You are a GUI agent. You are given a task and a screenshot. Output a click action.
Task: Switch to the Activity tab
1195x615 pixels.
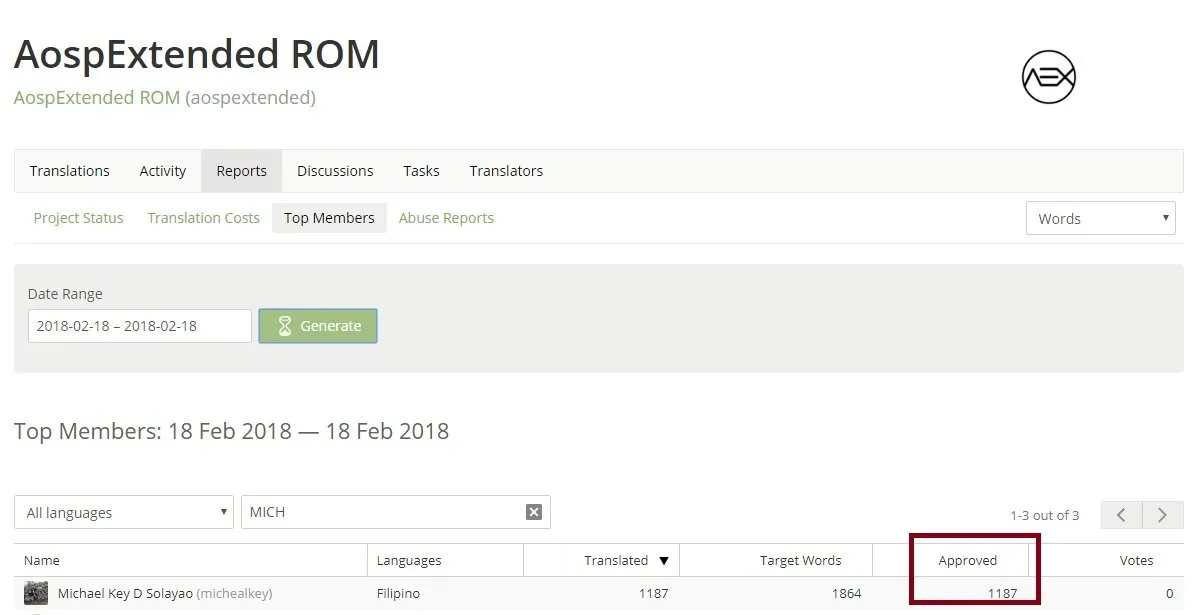click(162, 171)
